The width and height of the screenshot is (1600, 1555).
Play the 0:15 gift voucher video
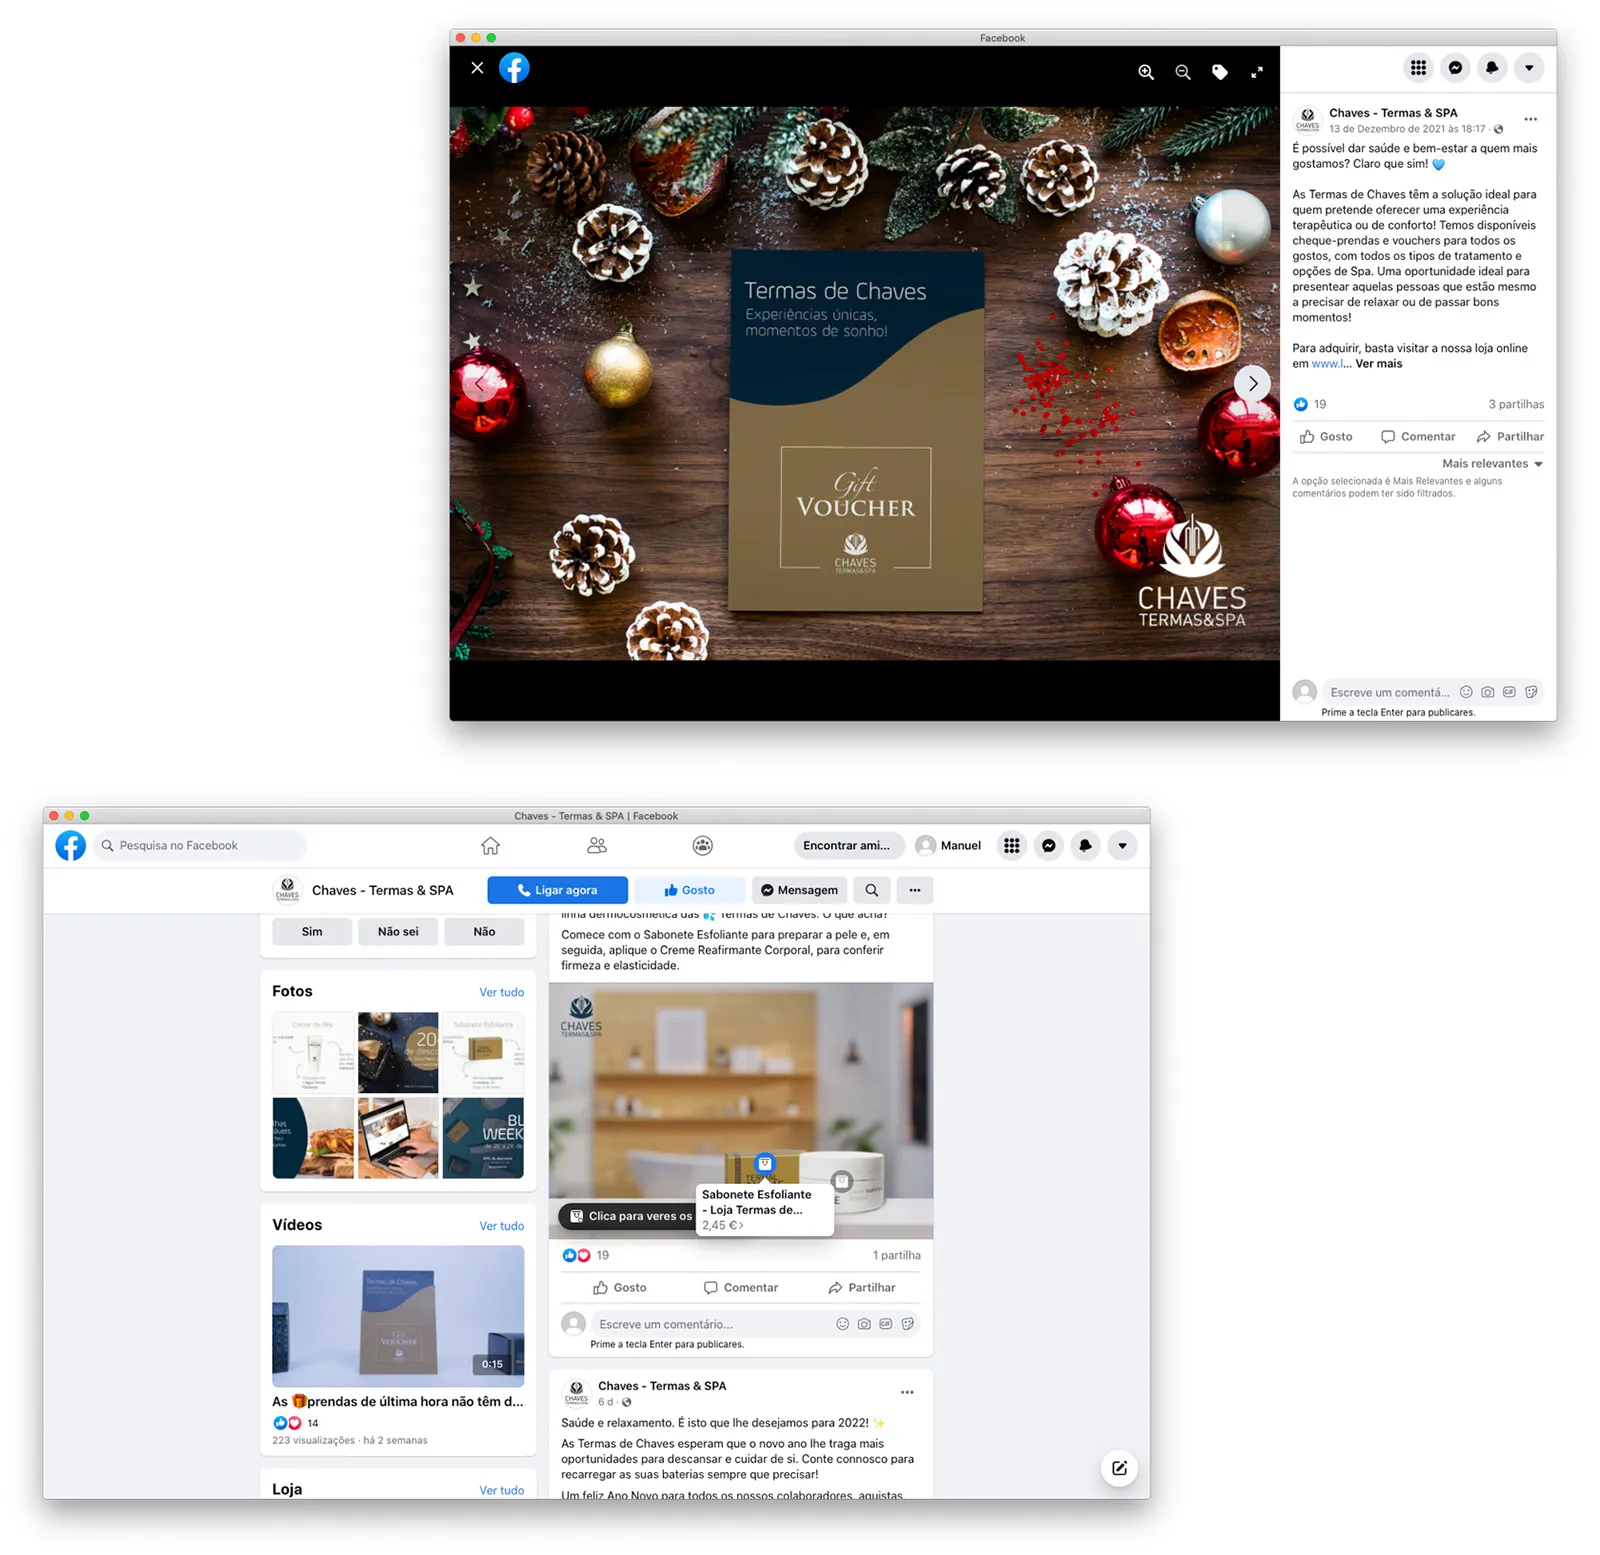point(398,1317)
